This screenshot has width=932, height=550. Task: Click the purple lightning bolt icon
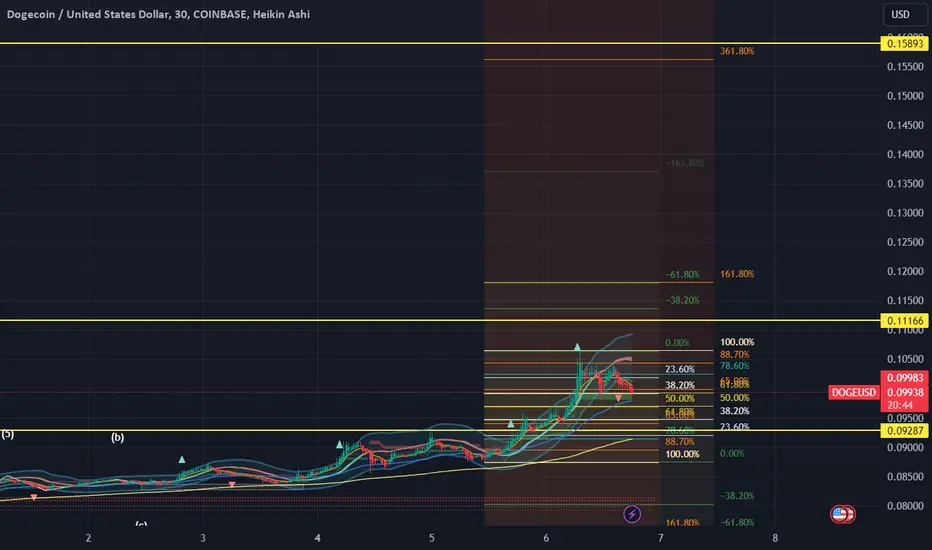tap(632, 514)
